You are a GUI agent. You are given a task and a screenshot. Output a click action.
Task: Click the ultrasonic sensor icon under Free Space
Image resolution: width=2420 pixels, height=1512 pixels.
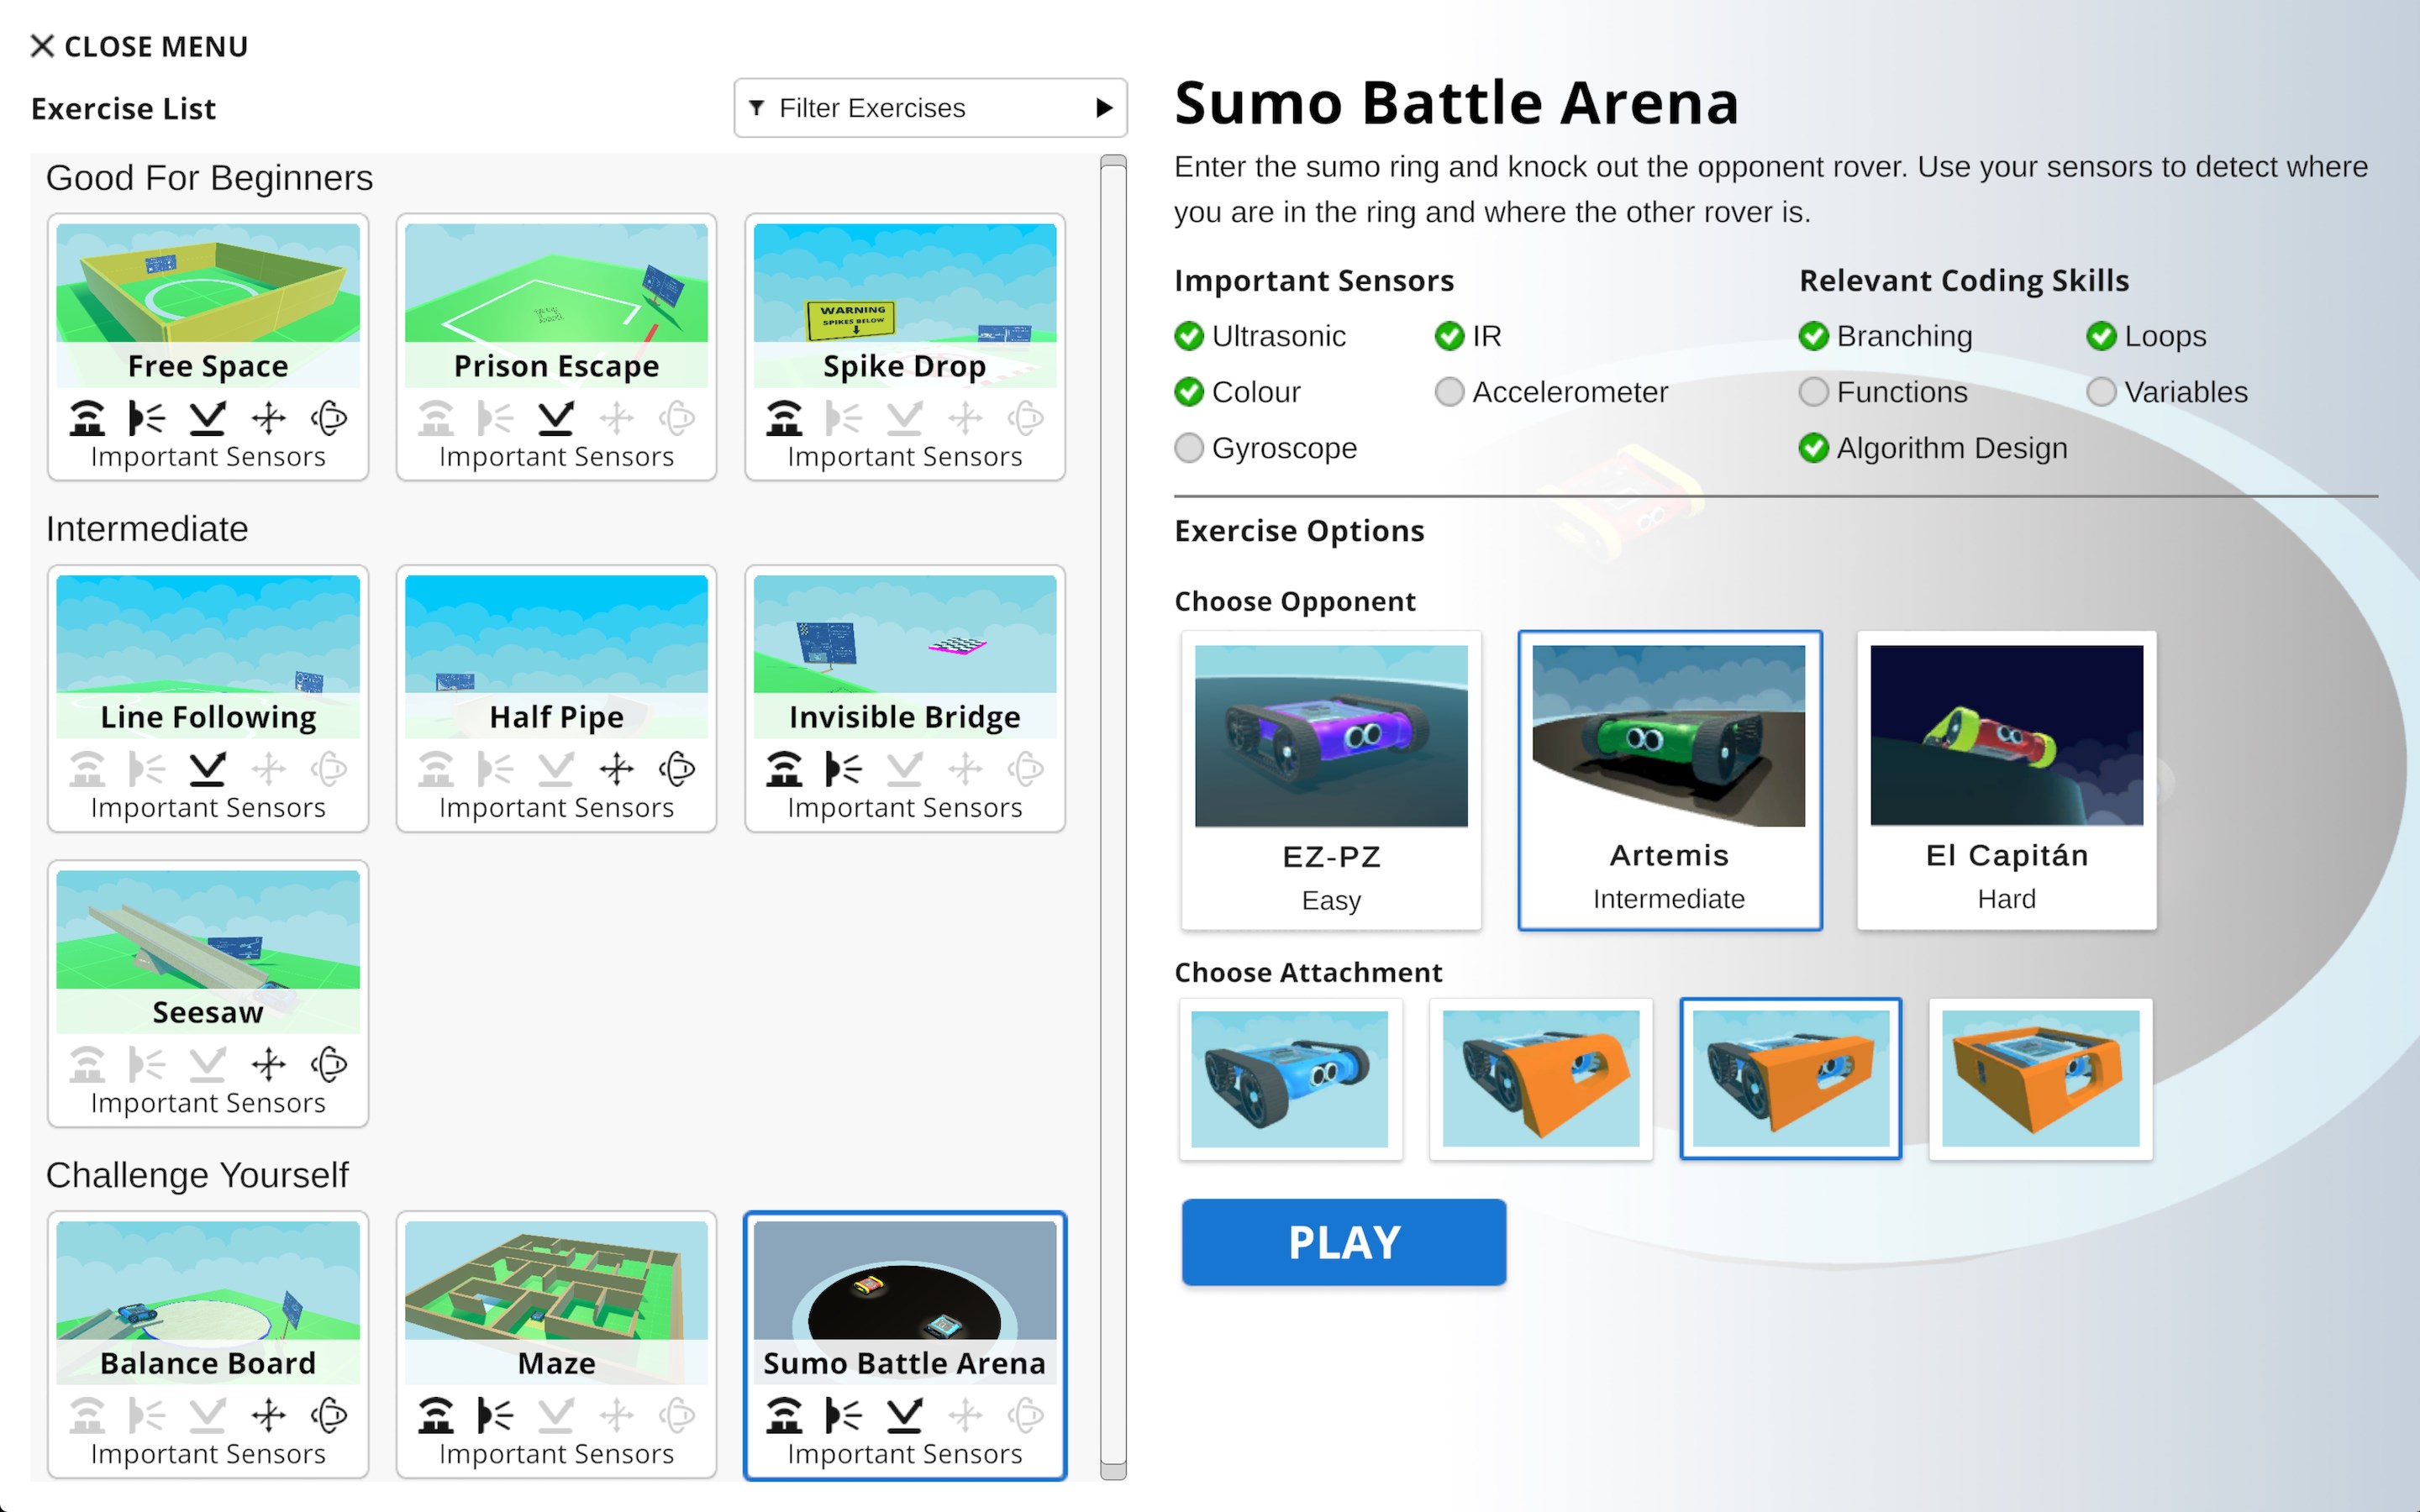[87, 418]
